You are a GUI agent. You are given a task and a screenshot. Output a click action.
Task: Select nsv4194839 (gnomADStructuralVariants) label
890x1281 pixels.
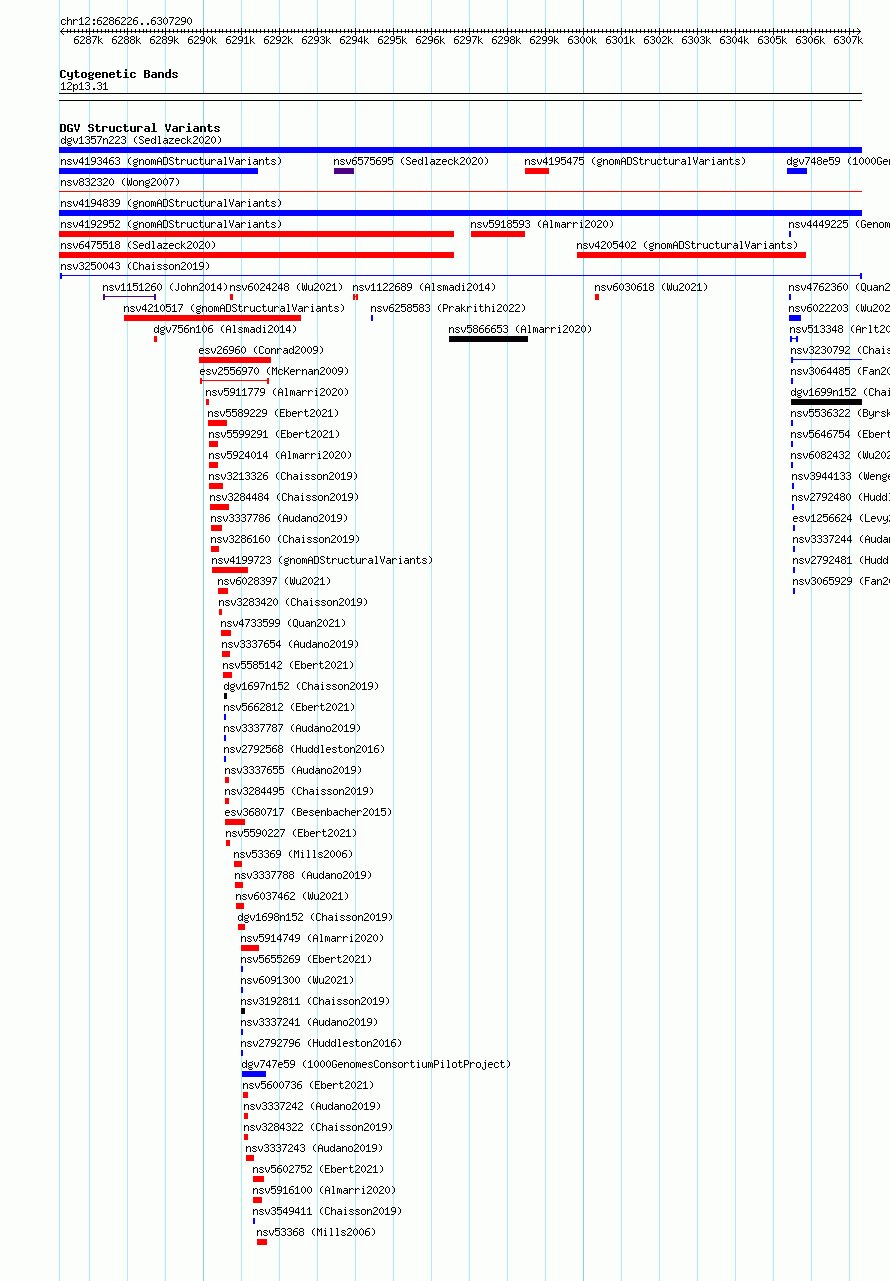(171, 203)
